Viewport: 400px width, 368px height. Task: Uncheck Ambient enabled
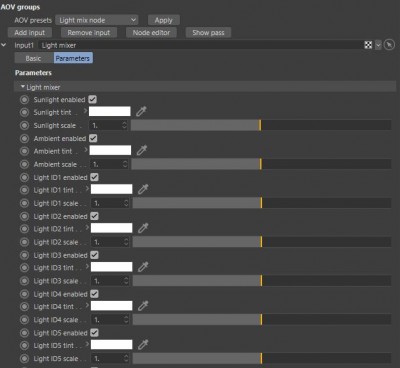(x=93, y=138)
